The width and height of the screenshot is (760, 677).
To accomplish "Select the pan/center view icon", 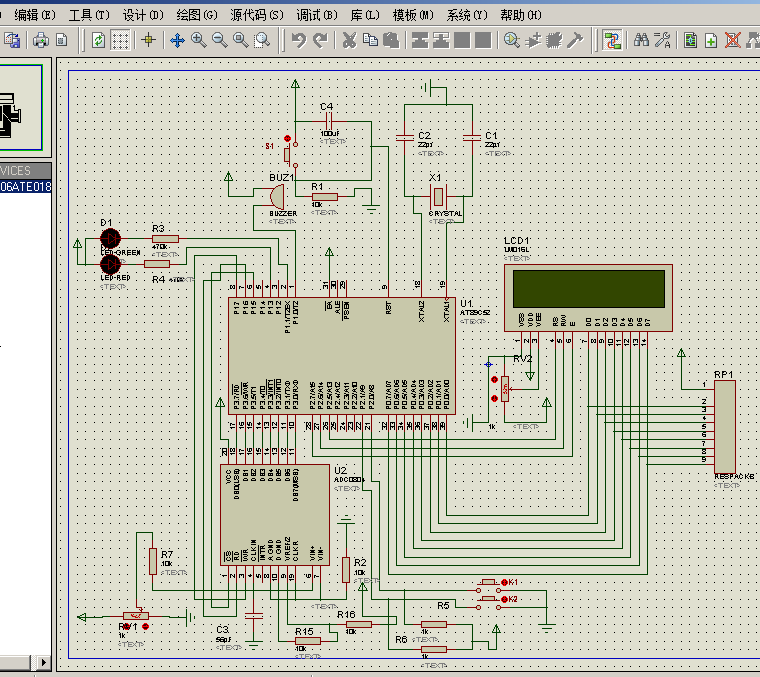I will pos(177,40).
